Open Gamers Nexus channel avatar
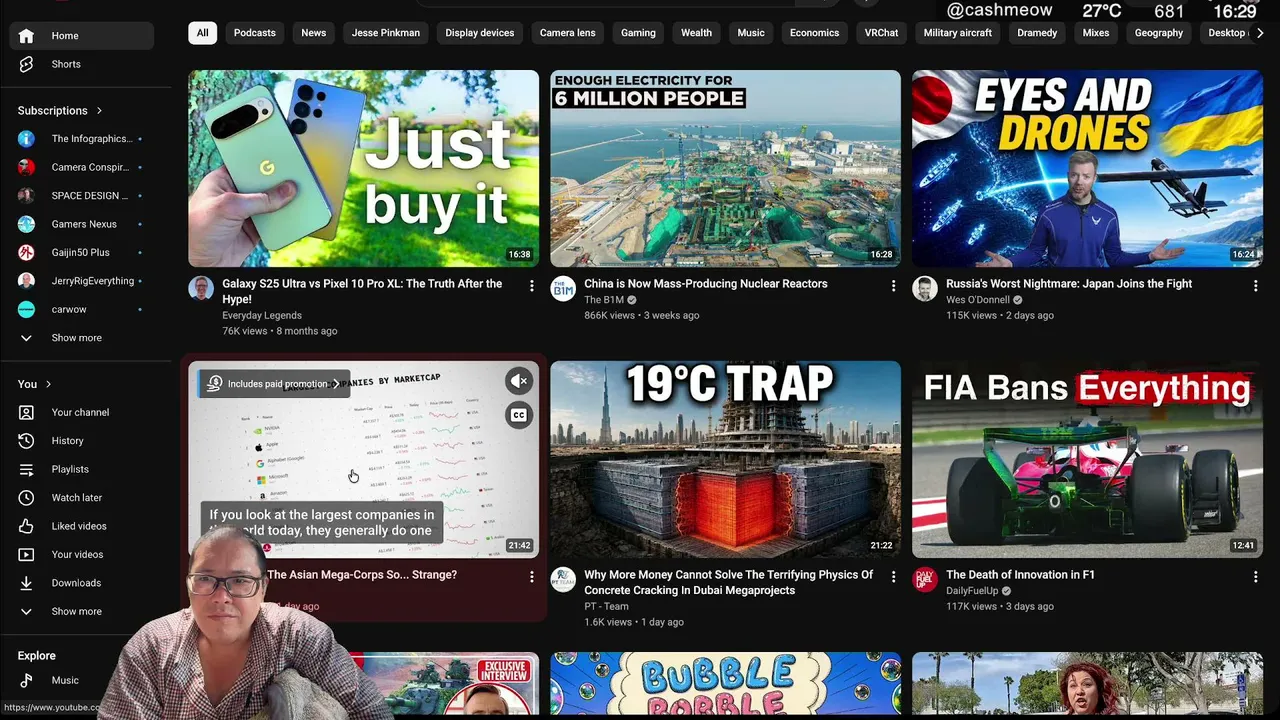This screenshot has height=720, width=1280. coord(27,224)
